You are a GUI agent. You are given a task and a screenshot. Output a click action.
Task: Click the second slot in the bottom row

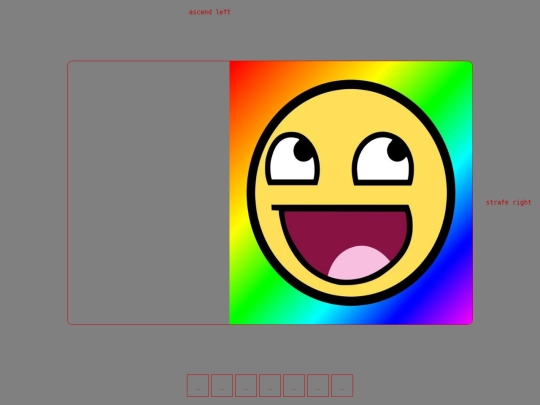tap(222, 385)
